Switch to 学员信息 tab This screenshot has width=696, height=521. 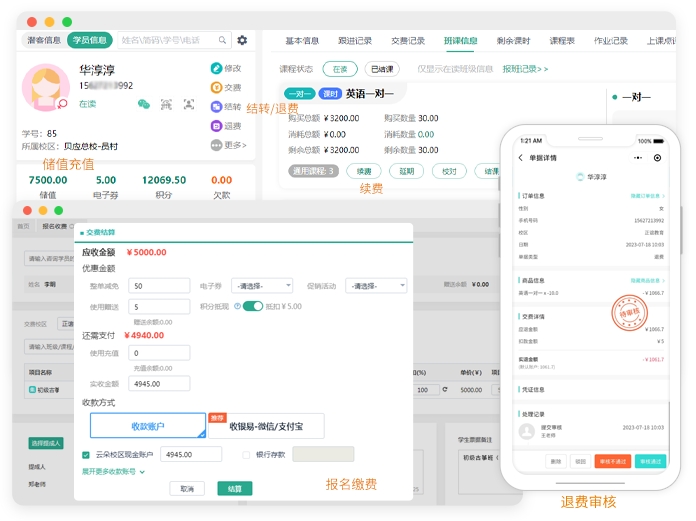(90, 40)
